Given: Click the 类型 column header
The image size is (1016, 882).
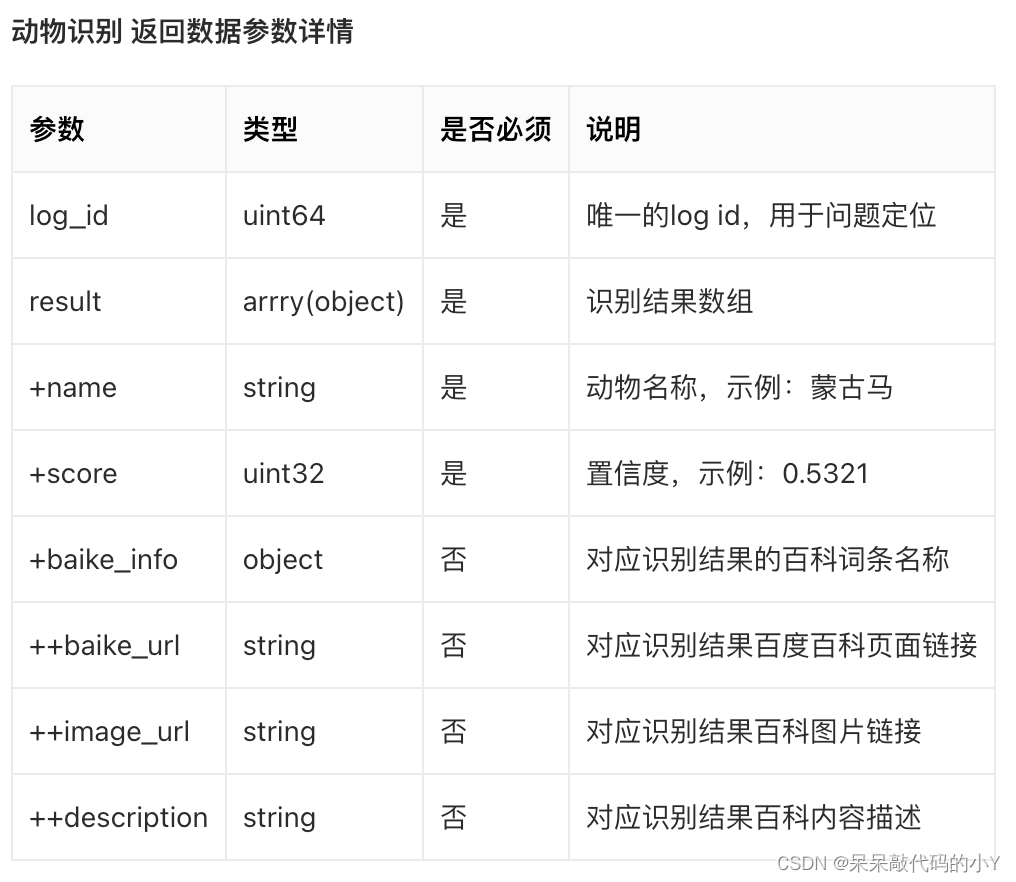Looking at the screenshot, I should (x=270, y=129).
